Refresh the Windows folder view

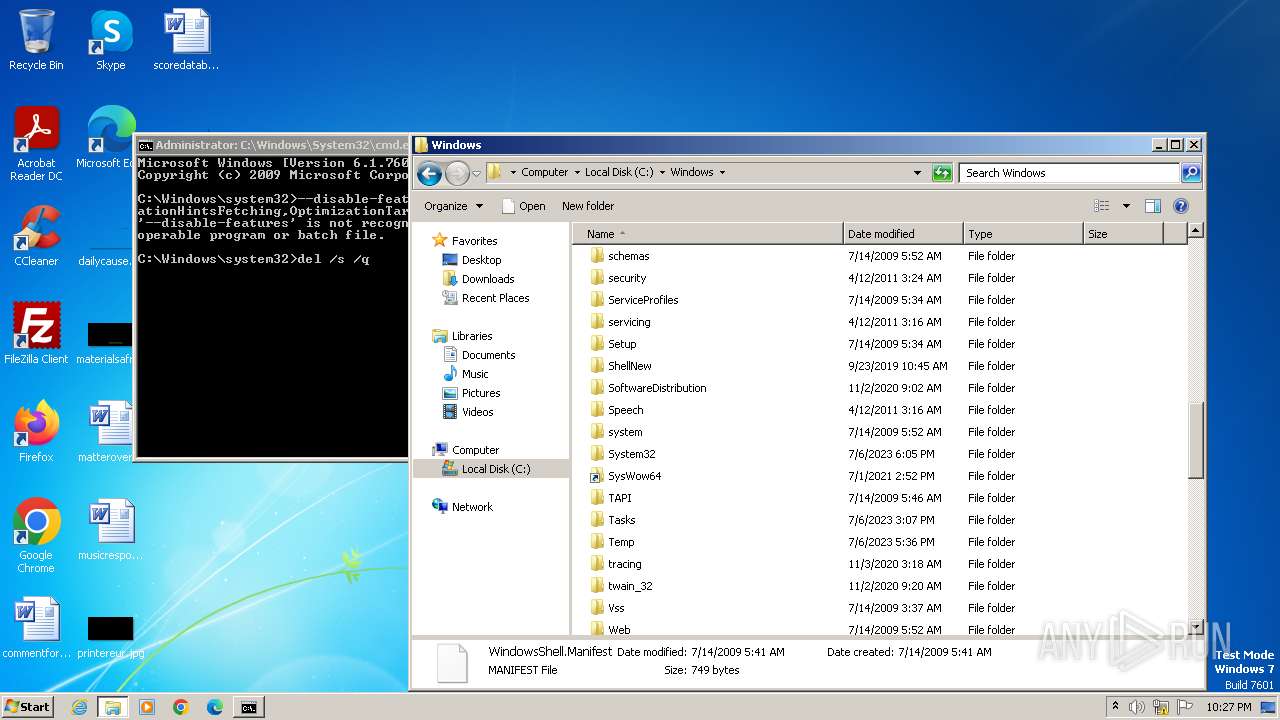942,173
